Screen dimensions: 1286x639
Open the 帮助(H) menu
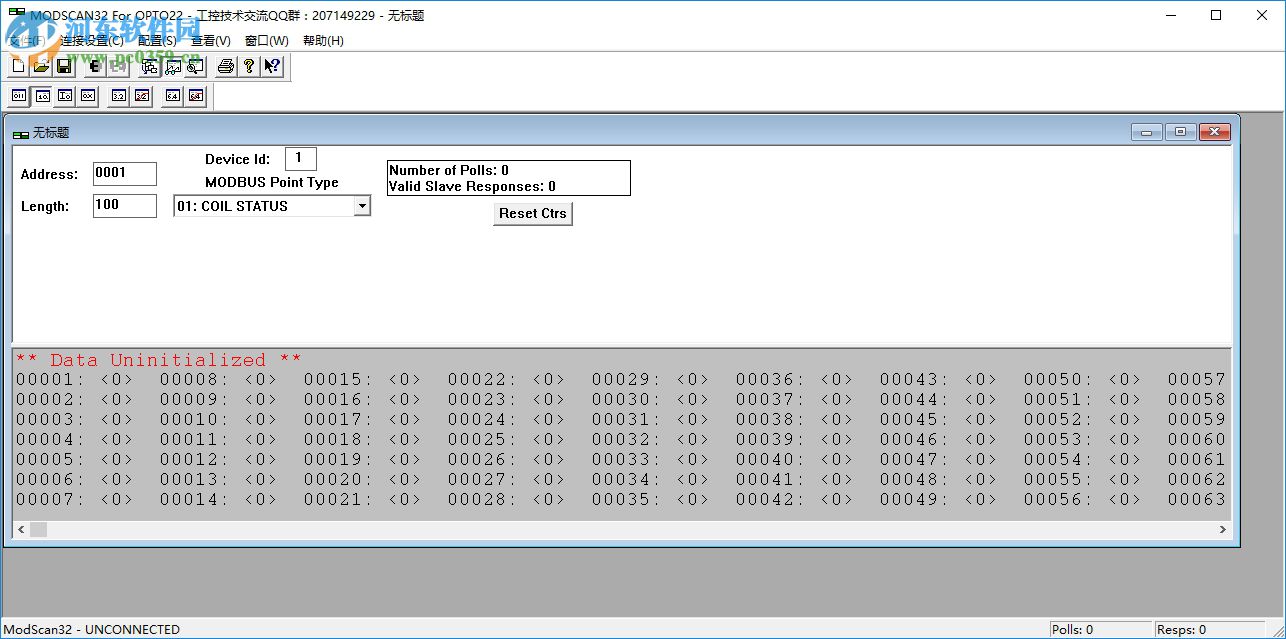322,41
